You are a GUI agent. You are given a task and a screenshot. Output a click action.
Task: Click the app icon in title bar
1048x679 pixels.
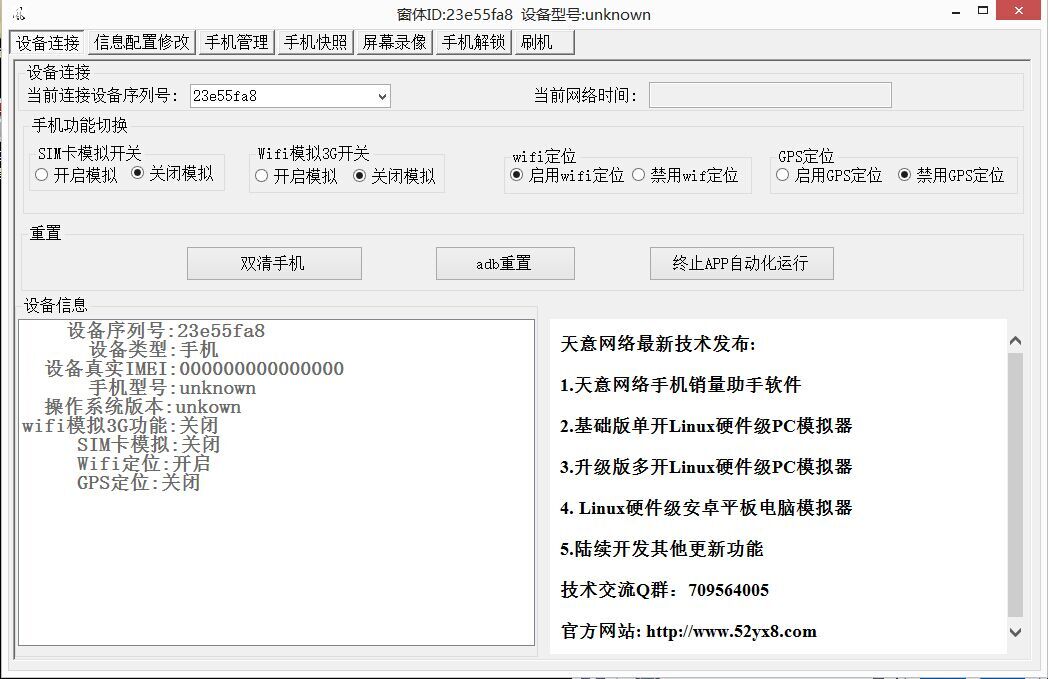(18, 14)
